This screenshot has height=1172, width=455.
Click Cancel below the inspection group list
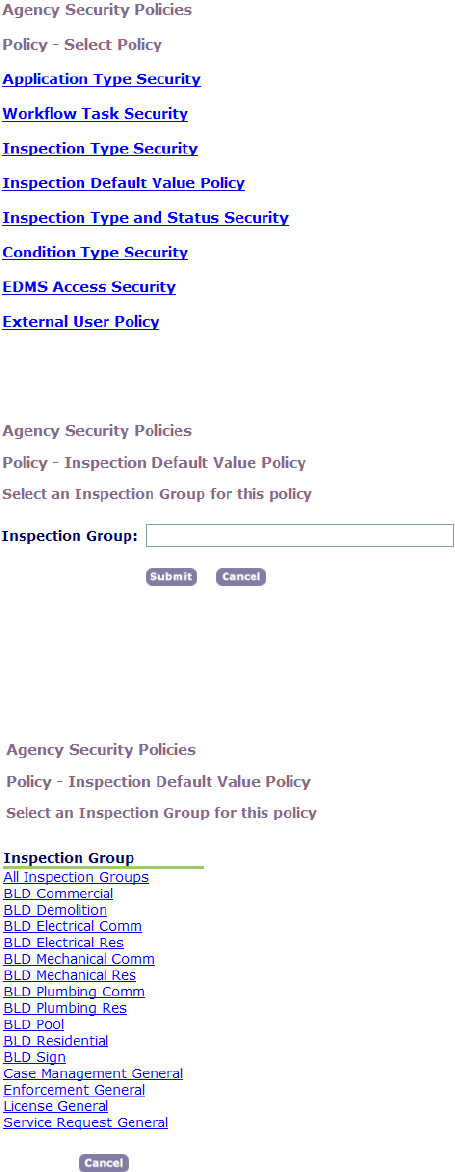pos(105,1163)
